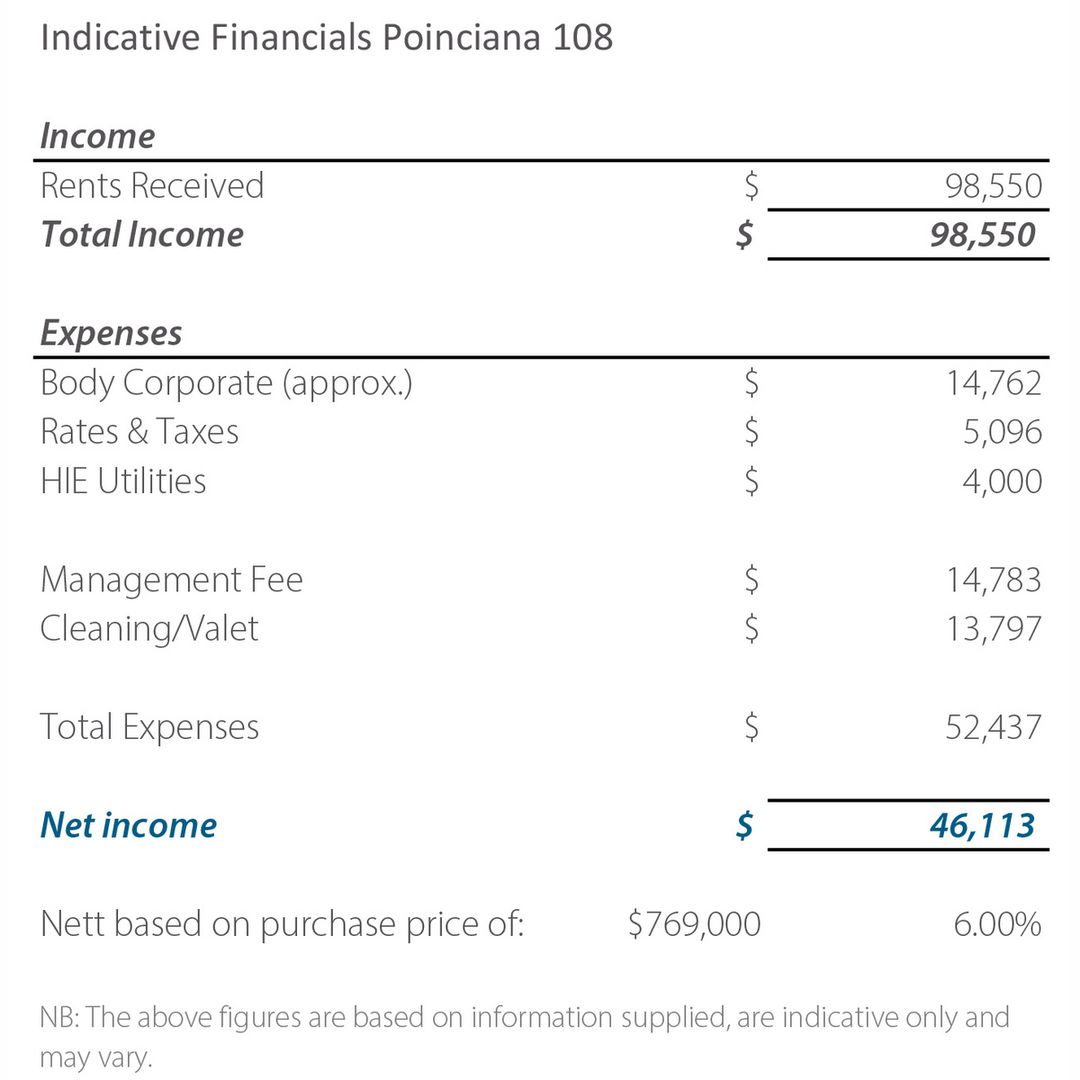Screen dimensions: 1080x1080
Task: Select the Income section heading
Action: point(97,136)
